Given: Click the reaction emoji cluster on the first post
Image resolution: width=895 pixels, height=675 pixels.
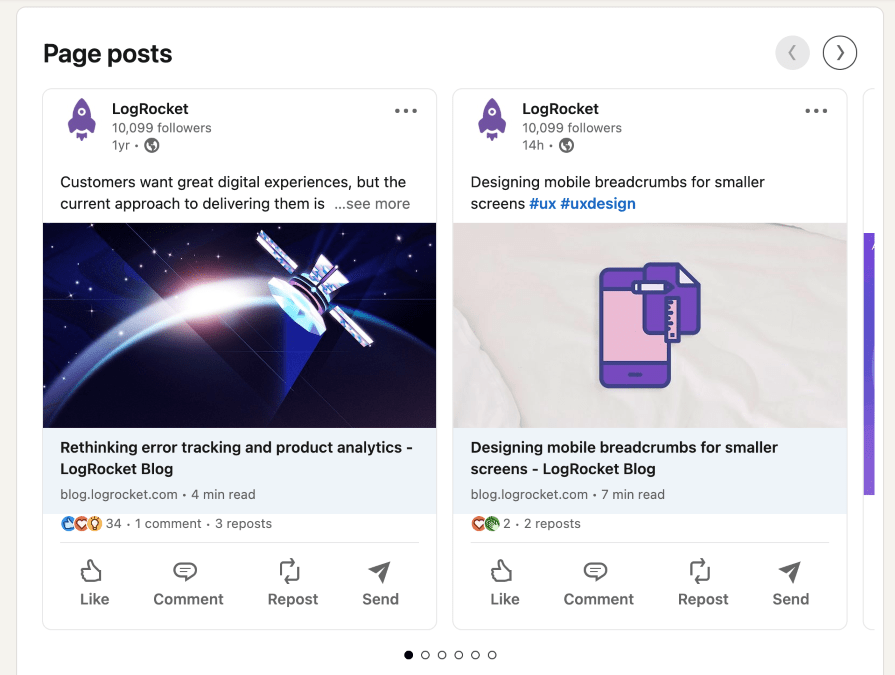Looking at the screenshot, I should (82, 522).
